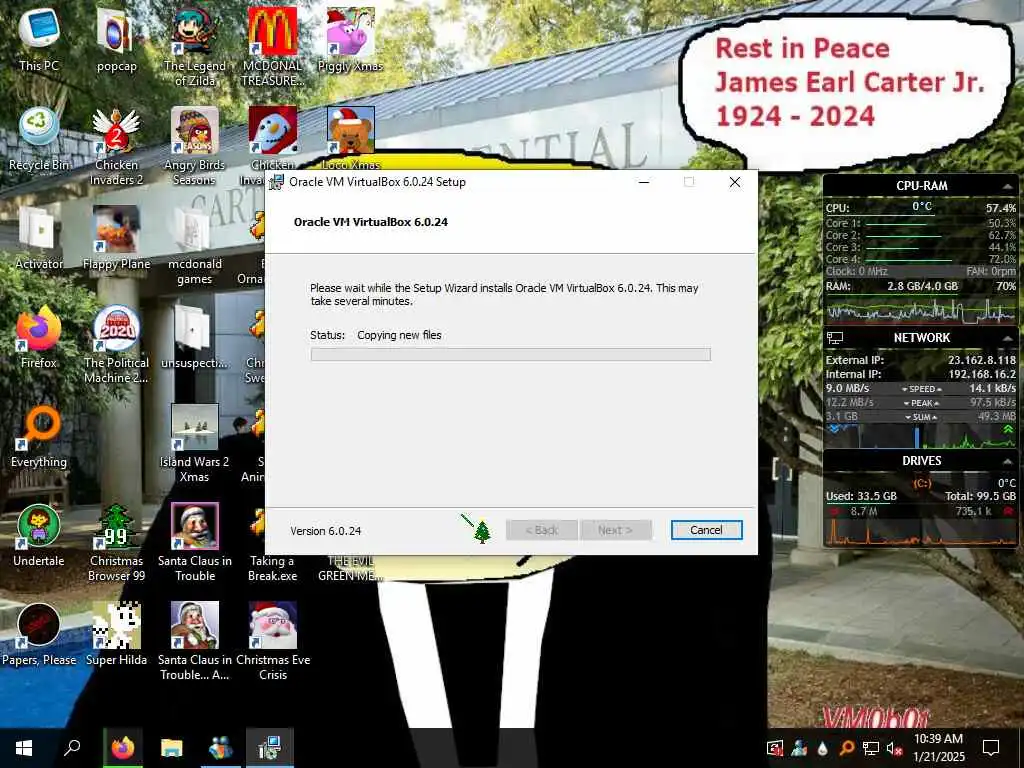The image size is (1024, 768).
Task: Click the network traffic graph in the widget
Action: pyautogui.click(x=920, y=436)
